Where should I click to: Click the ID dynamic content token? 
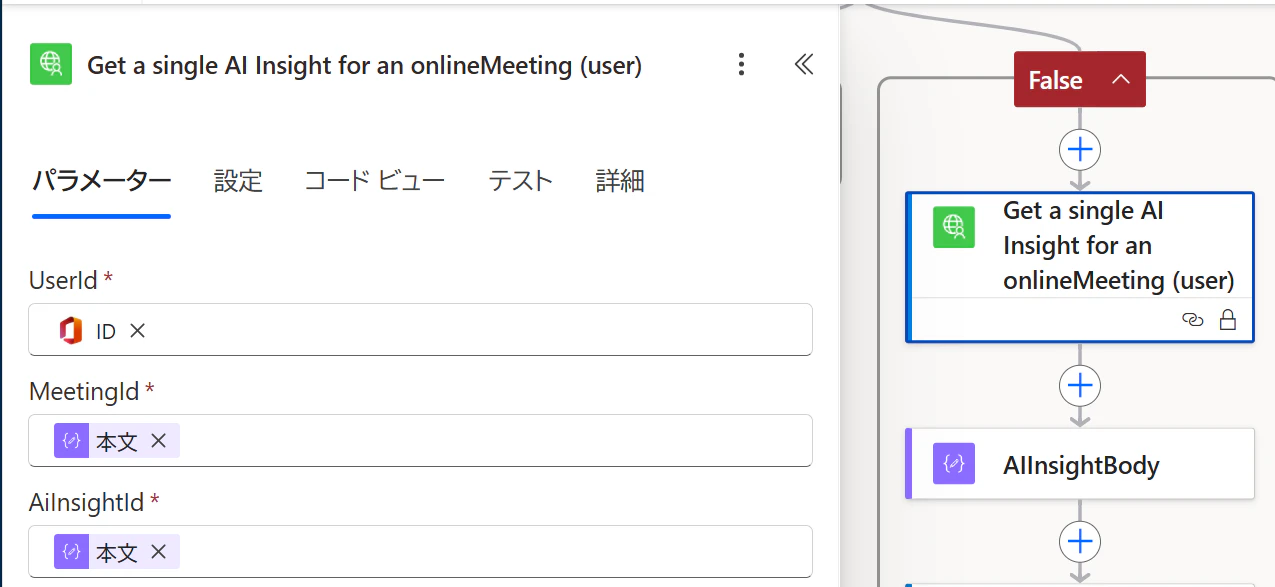pos(103,330)
